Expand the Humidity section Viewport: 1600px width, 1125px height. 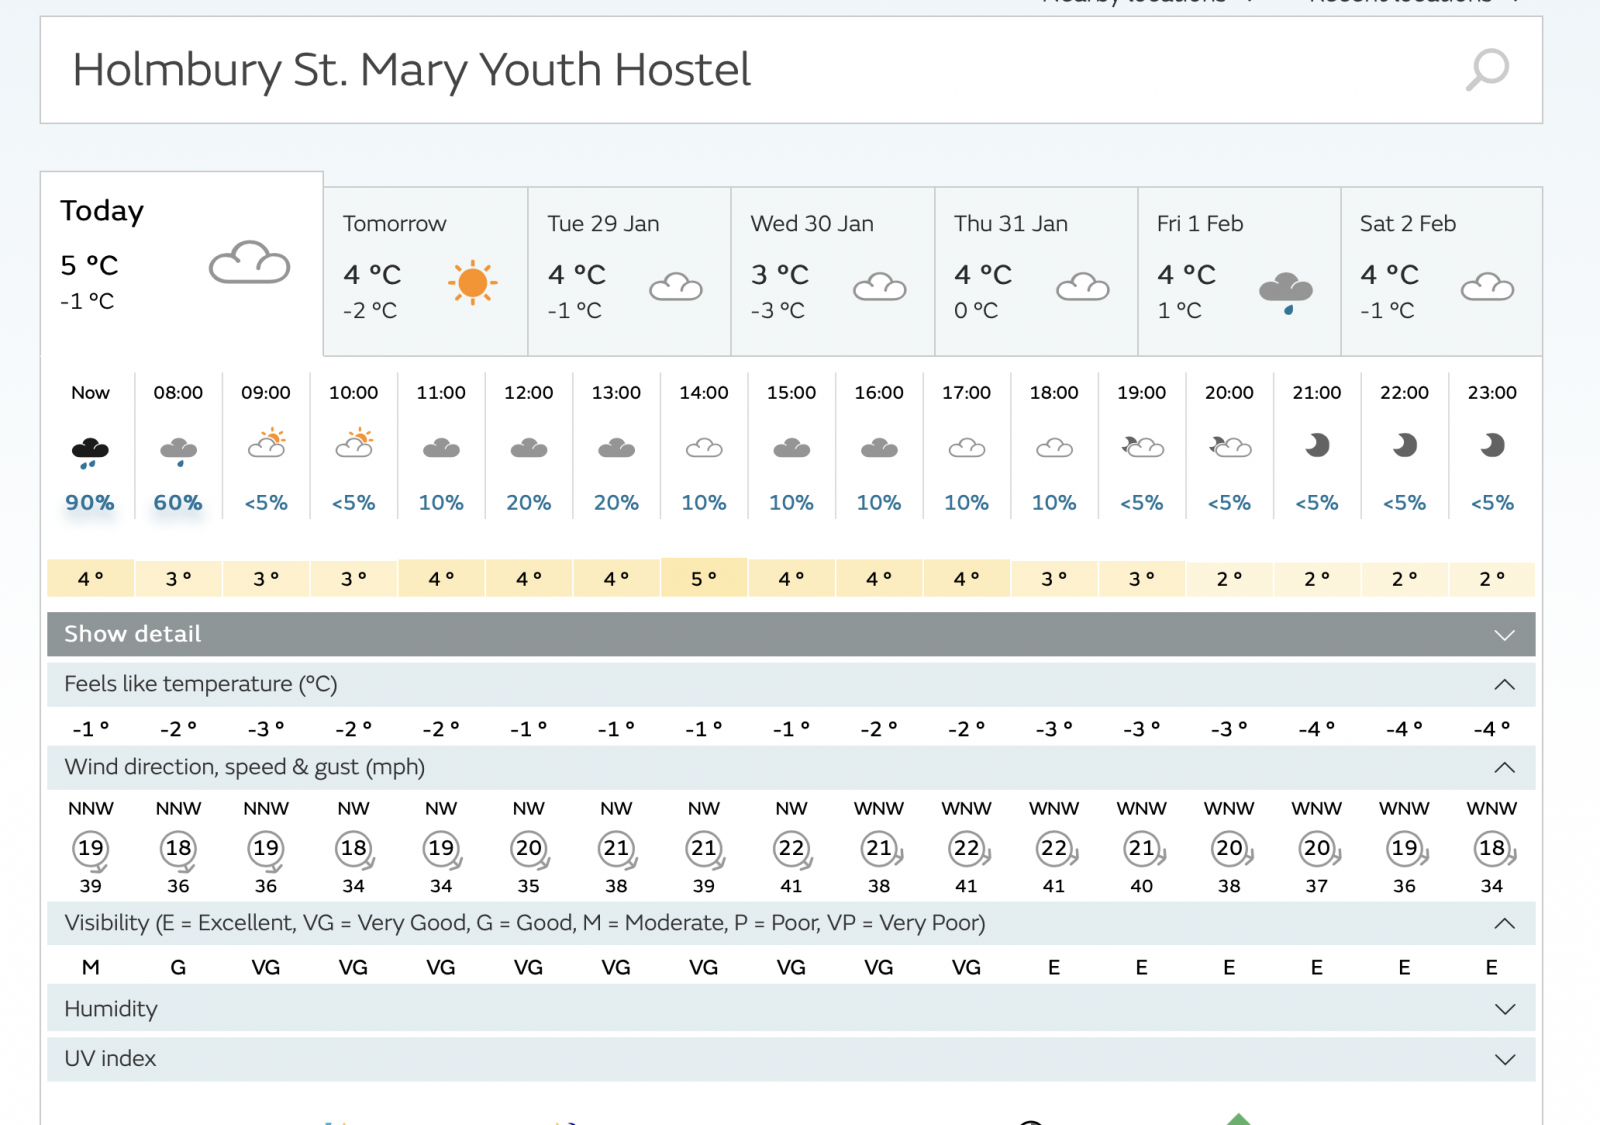point(791,1009)
